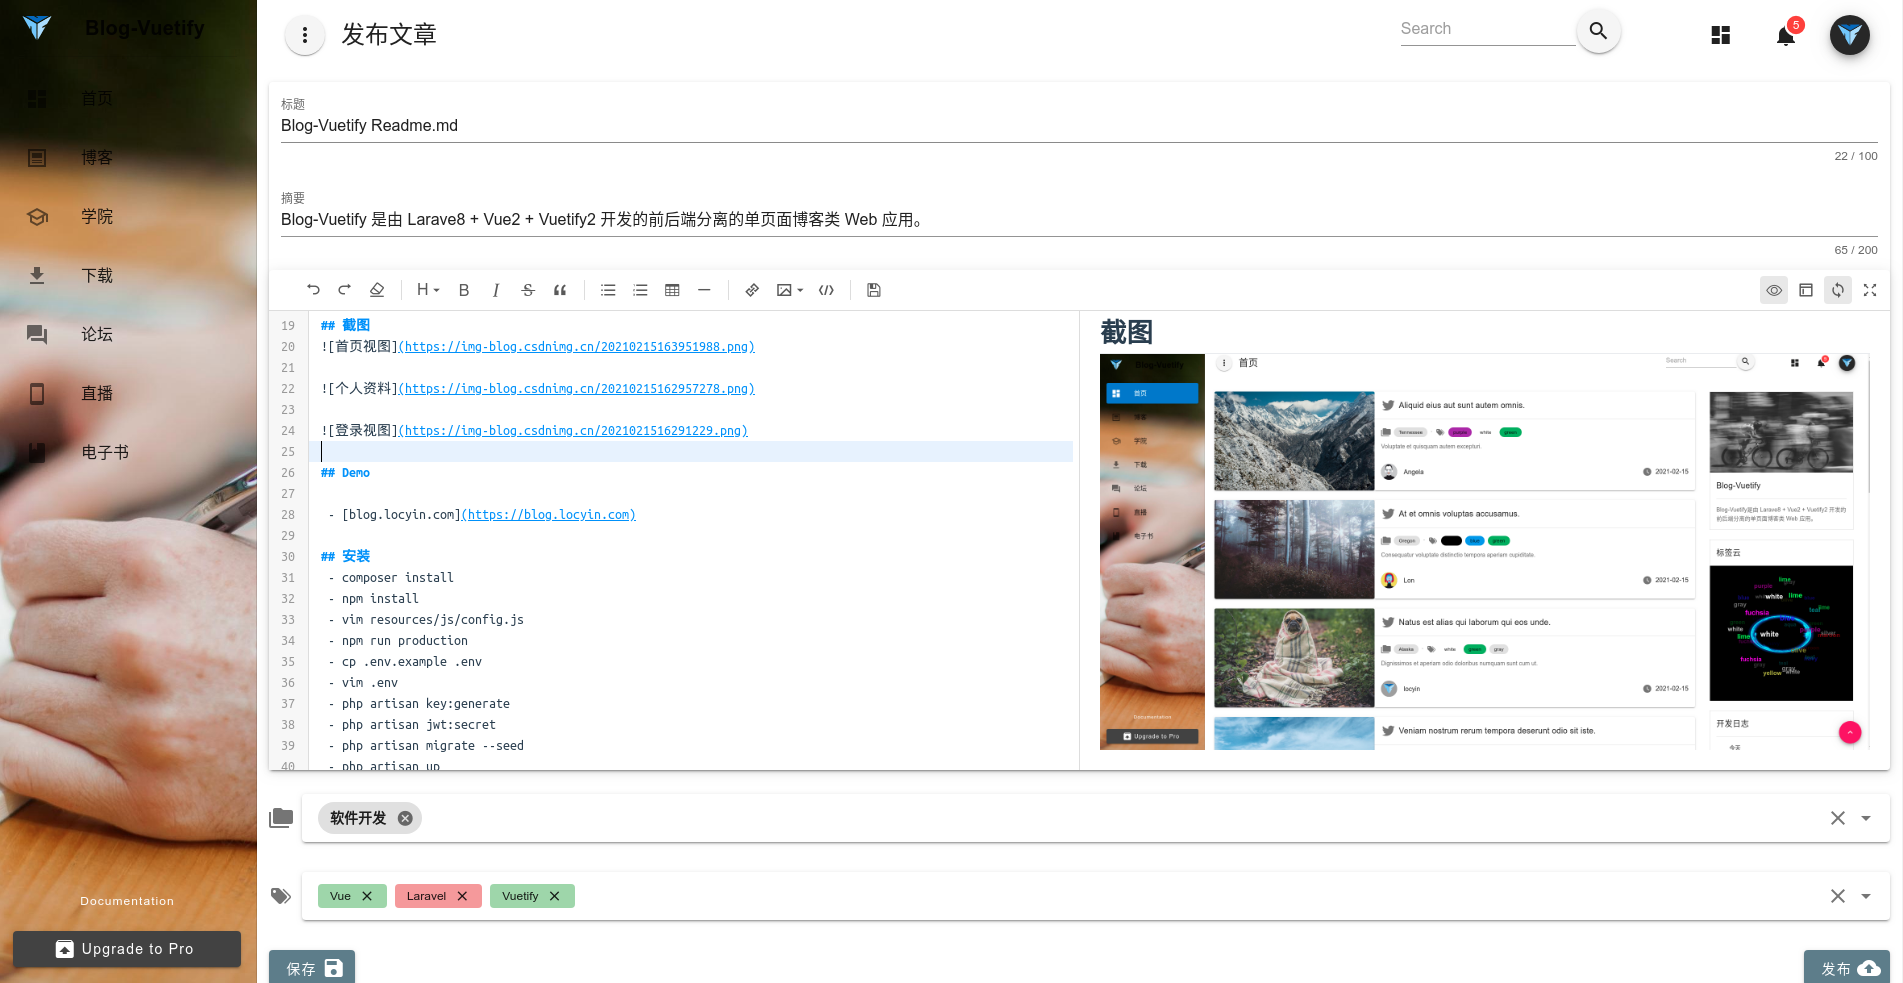The height and width of the screenshot is (983, 1903).
Task: Remove the 软件开发 category chip
Action: click(405, 818)
